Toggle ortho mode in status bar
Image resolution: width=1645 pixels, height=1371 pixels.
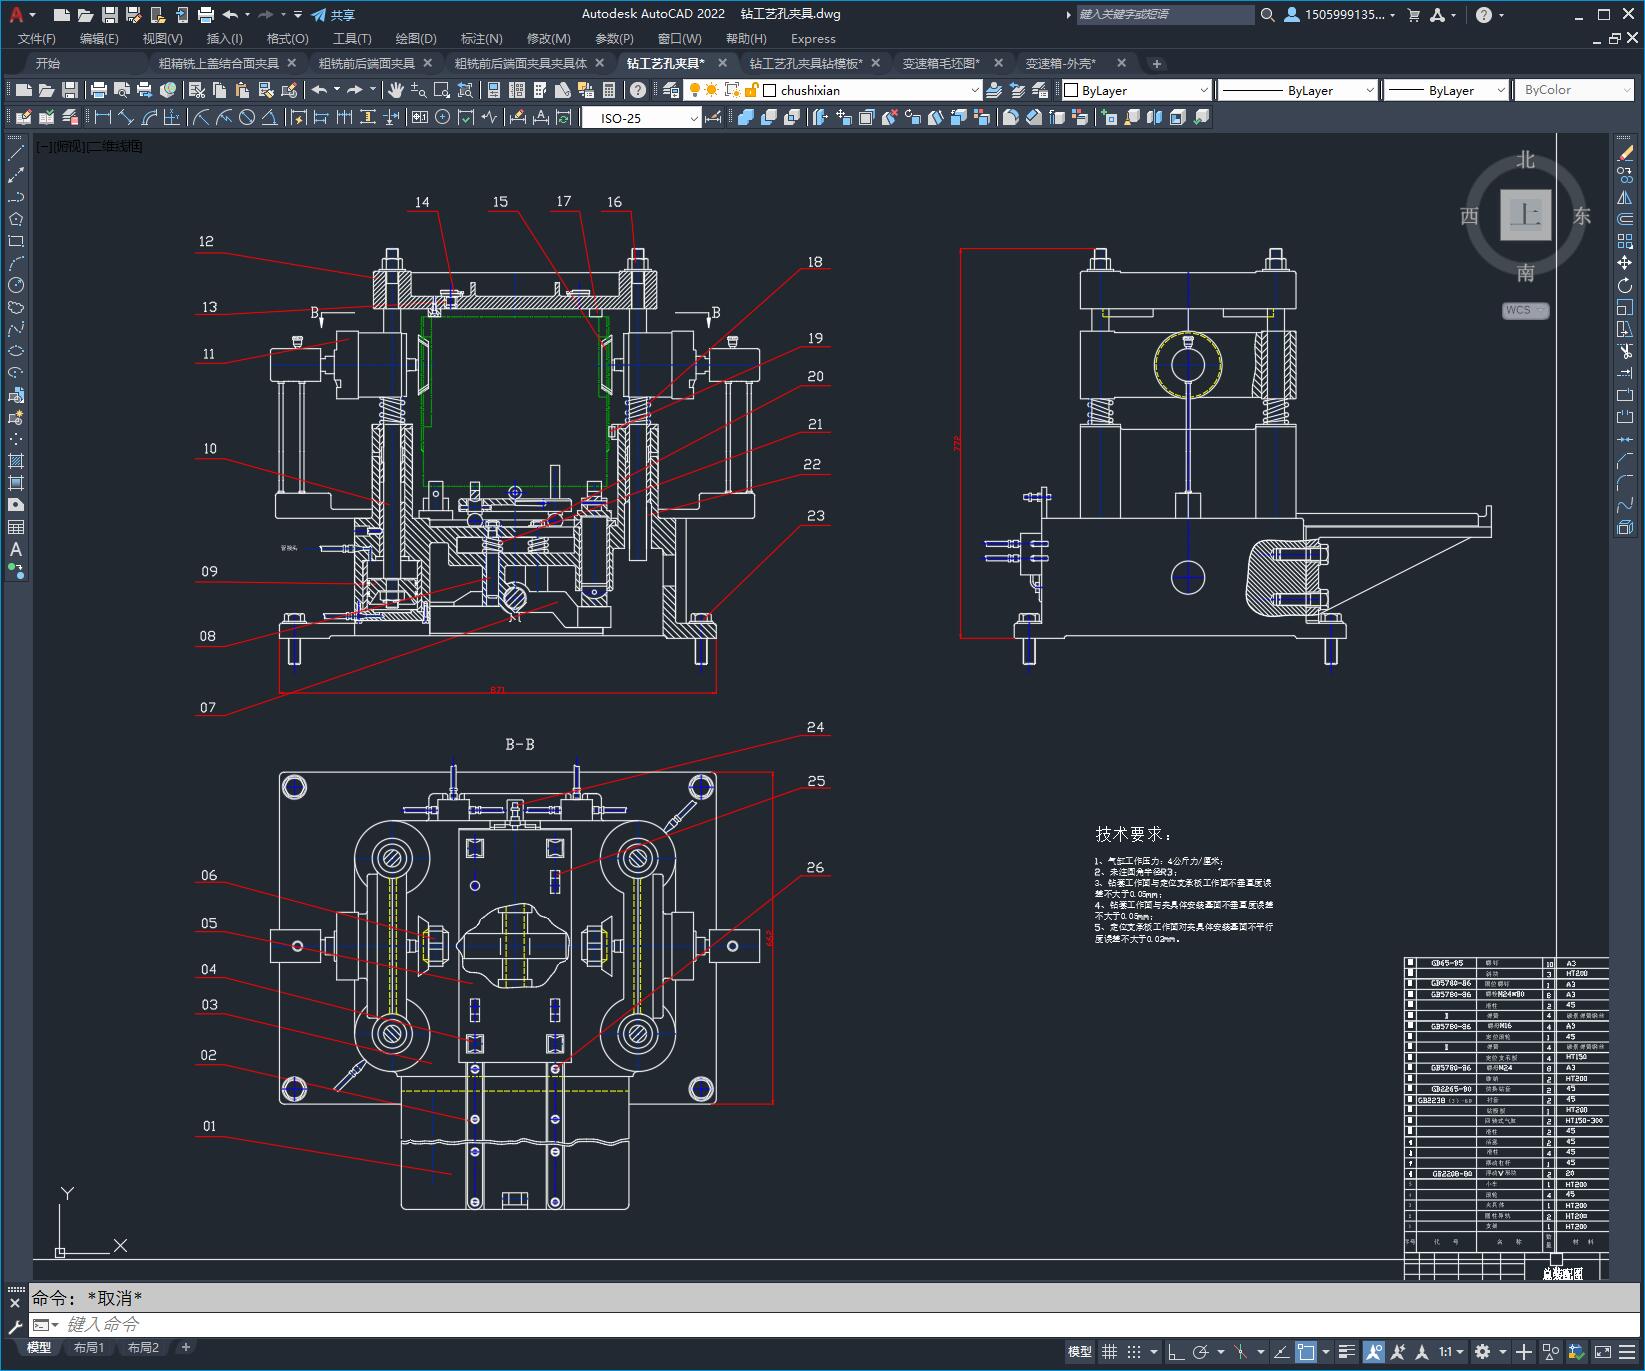click(x=1176, y=1352)
